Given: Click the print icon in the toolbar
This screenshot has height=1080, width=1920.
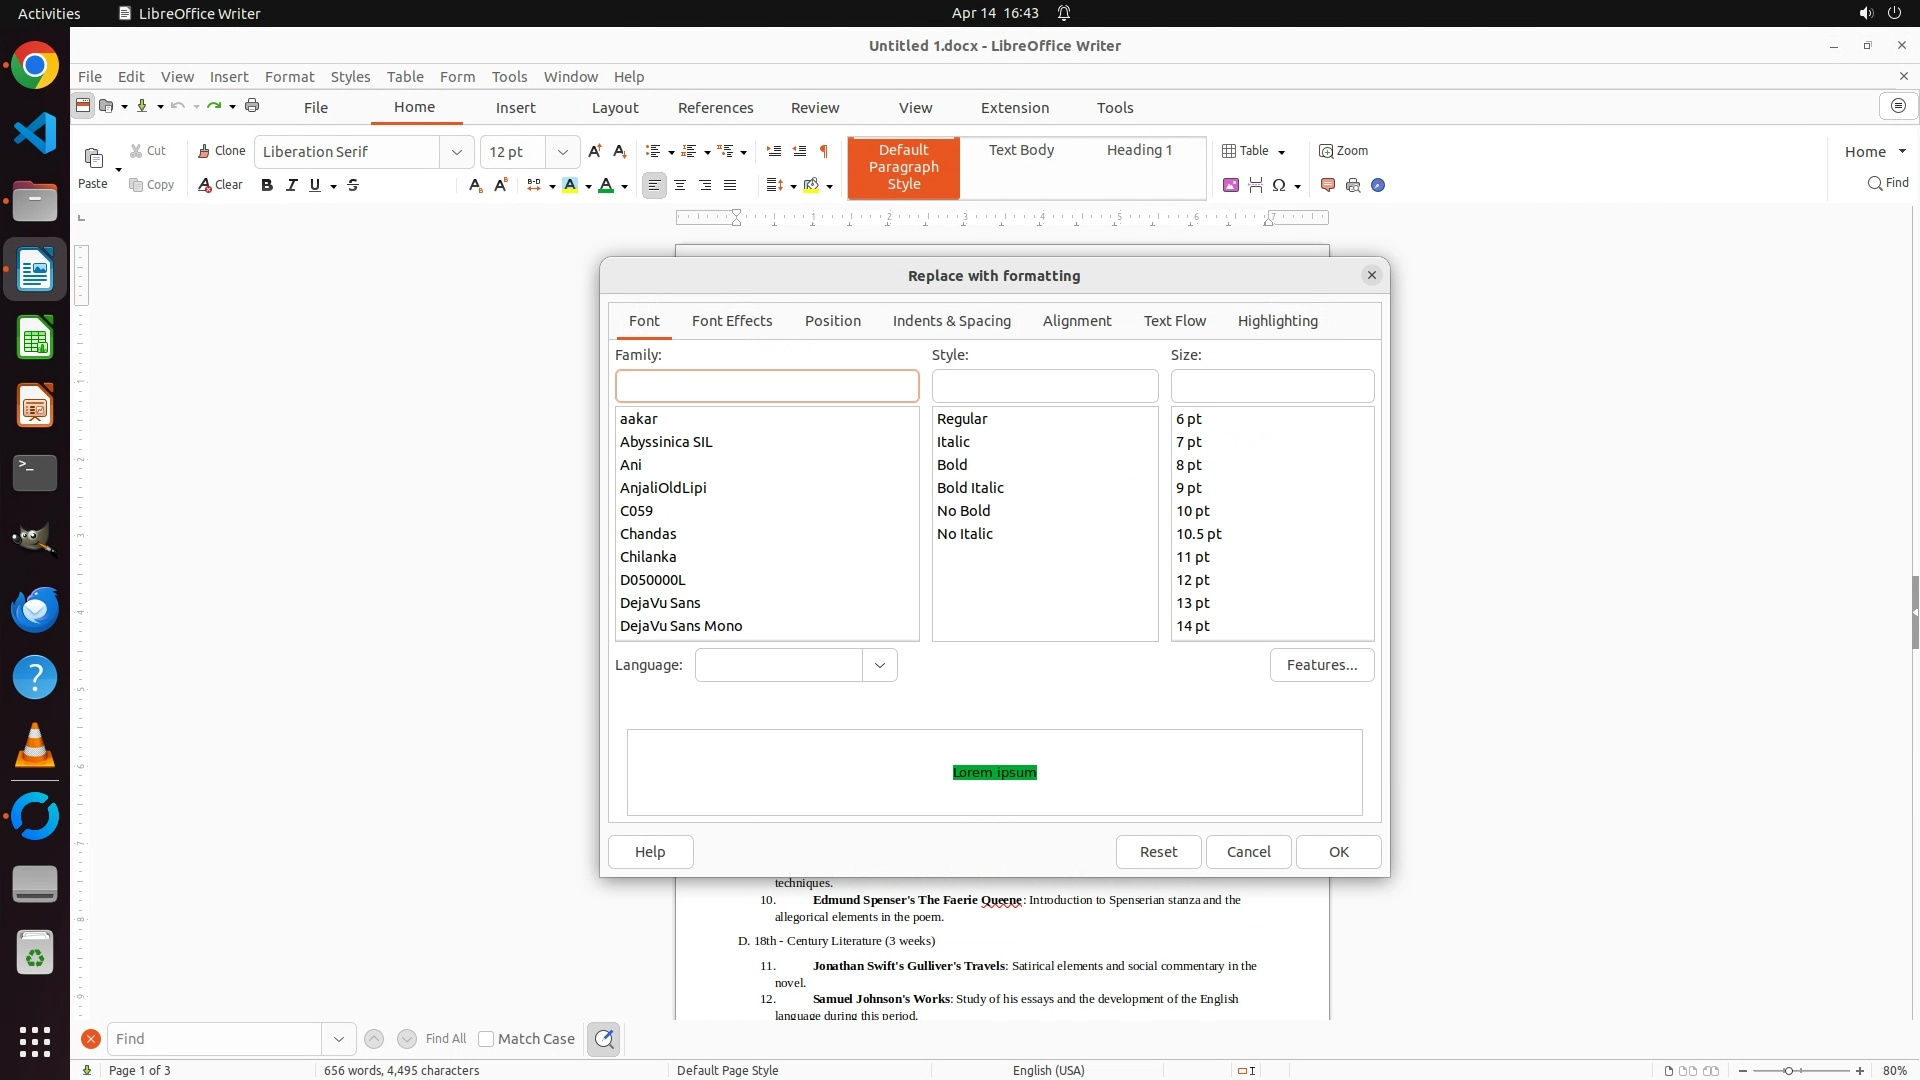Looking at the screenshot, I should pos(252,106).
